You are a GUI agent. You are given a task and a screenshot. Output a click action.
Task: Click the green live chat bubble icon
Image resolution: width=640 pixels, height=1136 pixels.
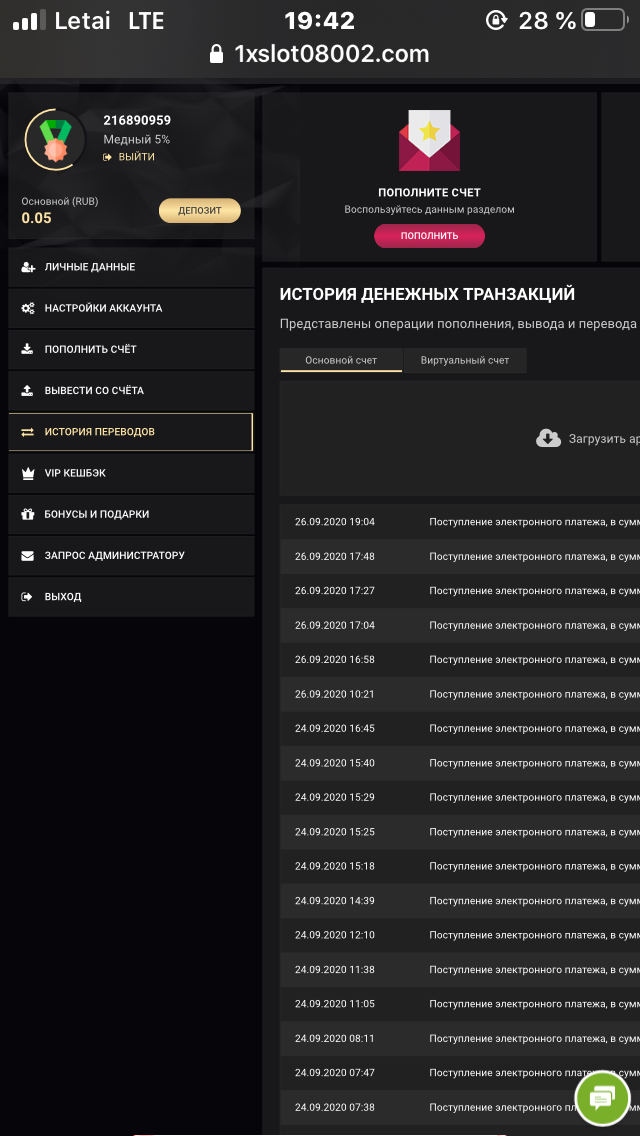point(602,1100)
